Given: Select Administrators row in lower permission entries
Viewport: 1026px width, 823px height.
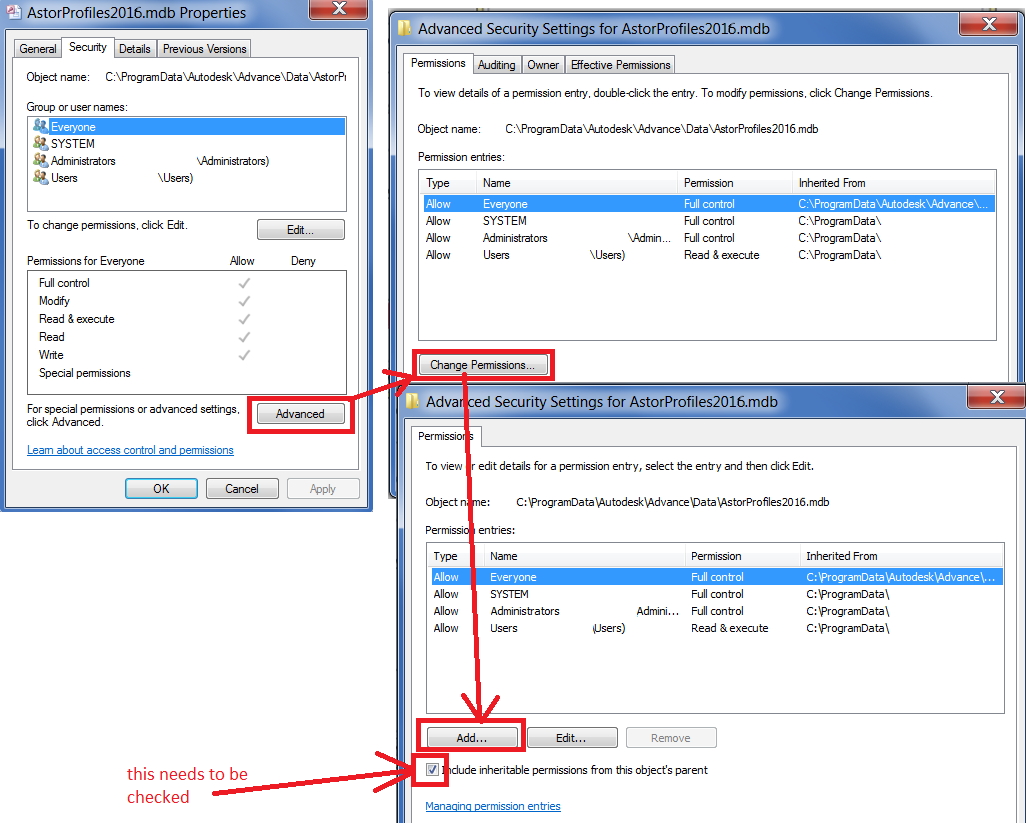Looking at the screenshot, I should tap(716, 610).
